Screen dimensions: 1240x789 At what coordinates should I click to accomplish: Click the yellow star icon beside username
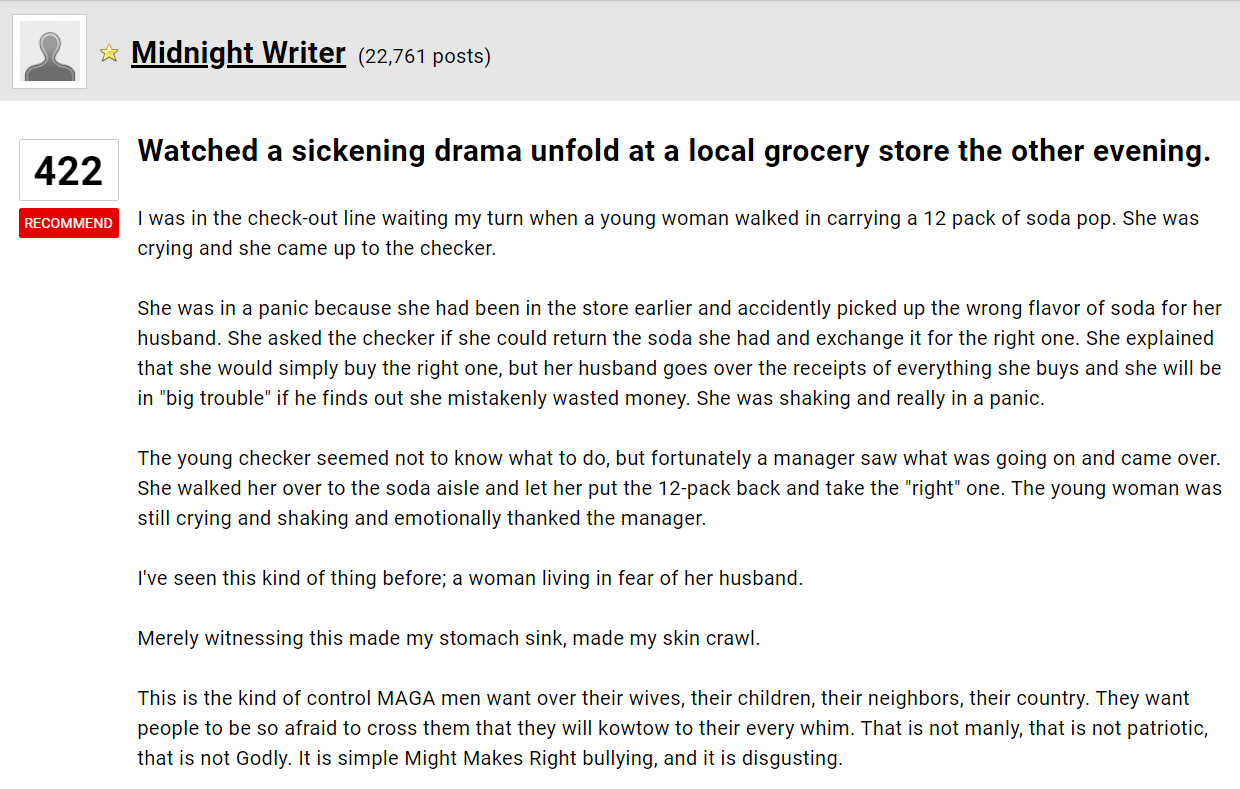click(x=109, y=53)
